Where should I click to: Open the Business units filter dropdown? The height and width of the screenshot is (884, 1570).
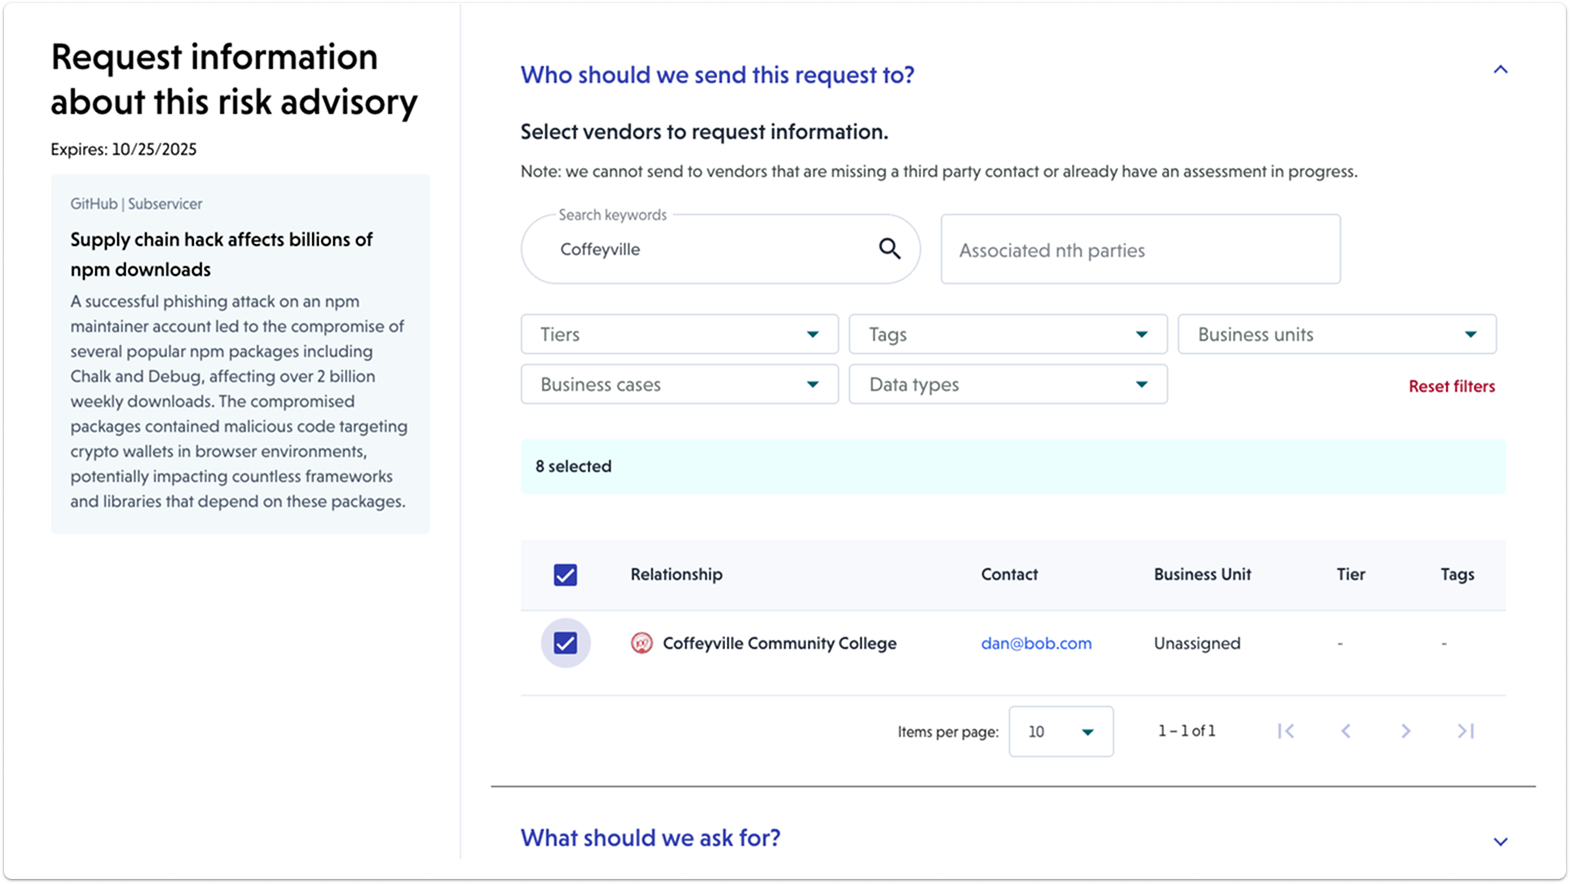1337,334
